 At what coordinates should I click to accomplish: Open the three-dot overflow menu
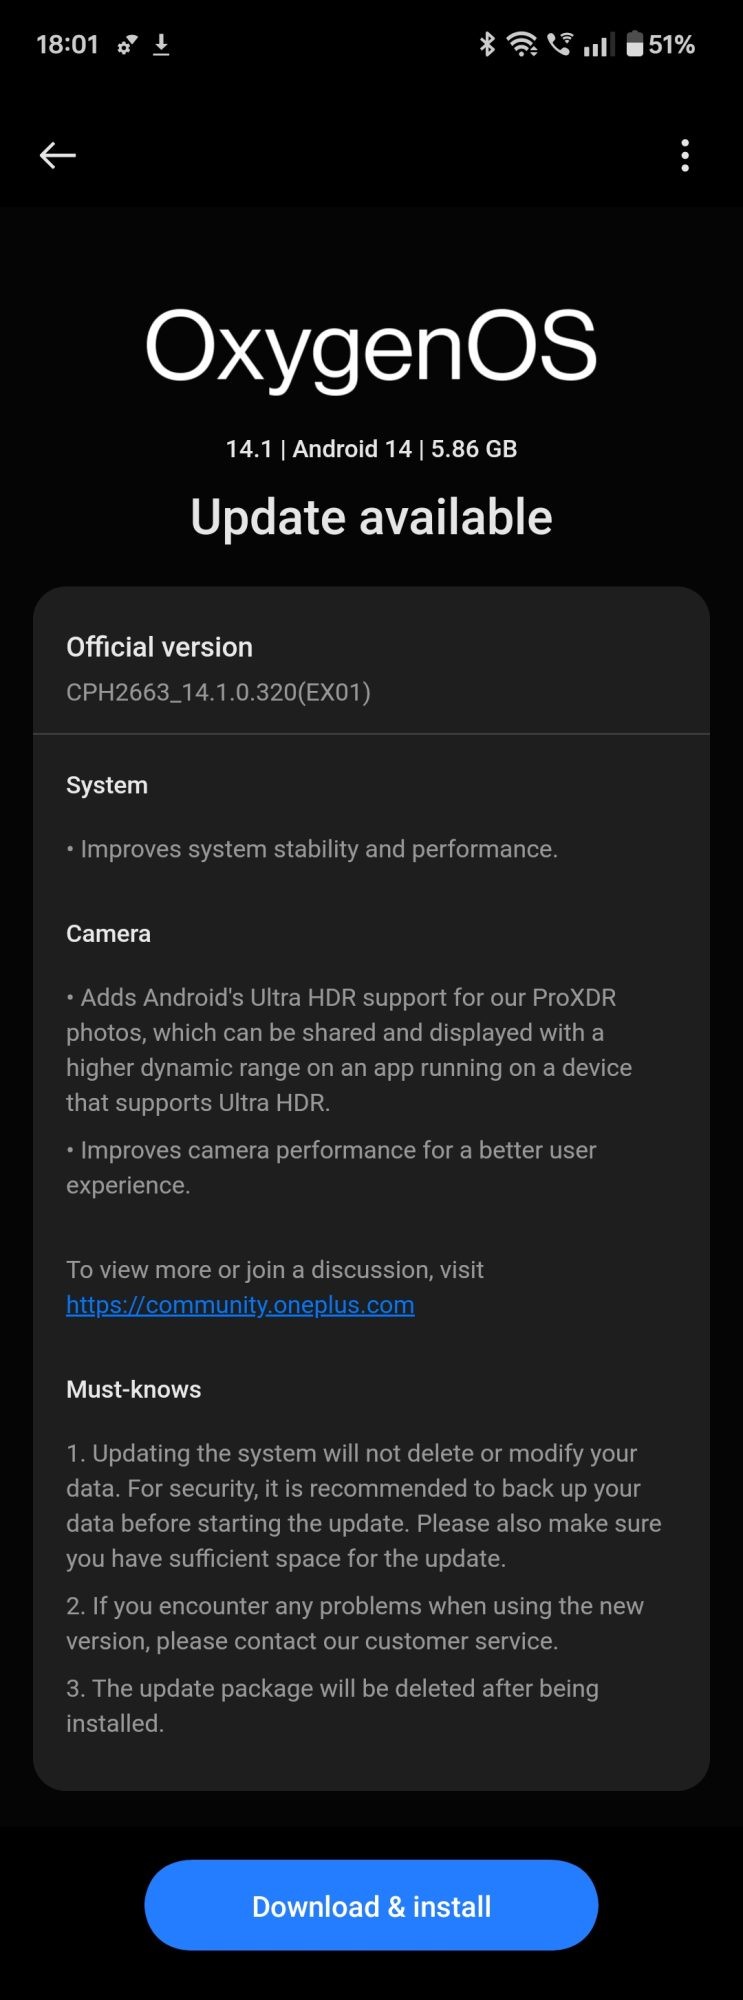[685, 155]
